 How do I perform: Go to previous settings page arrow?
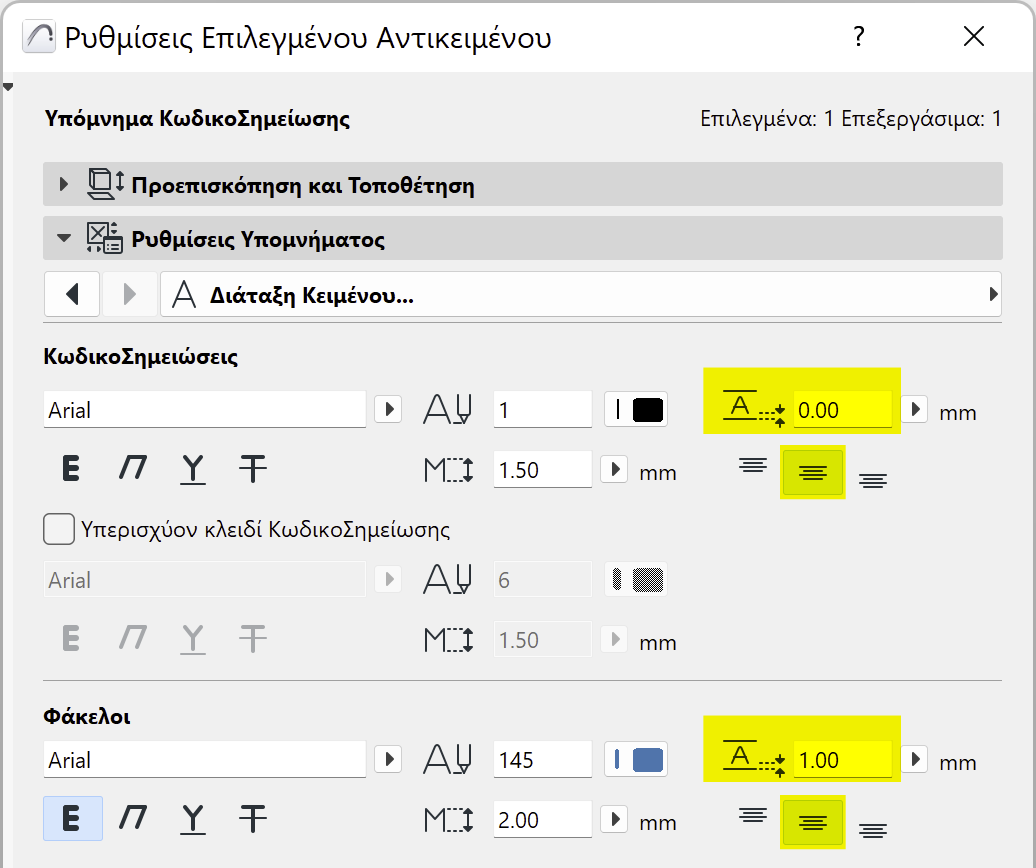[72, 295]
